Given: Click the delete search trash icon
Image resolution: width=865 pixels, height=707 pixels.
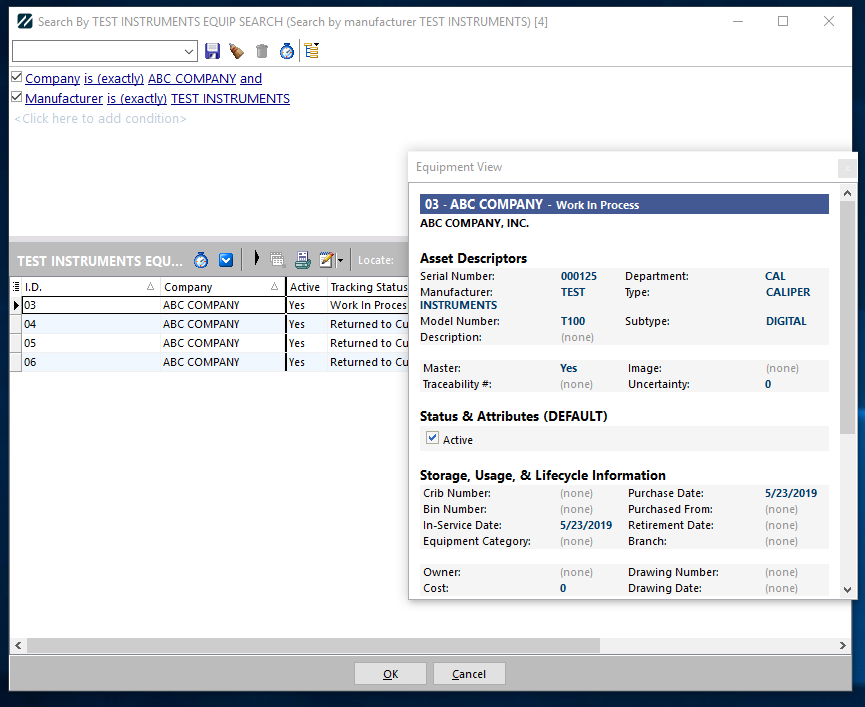Looking at the screenshot, I should tap(262, 51).
